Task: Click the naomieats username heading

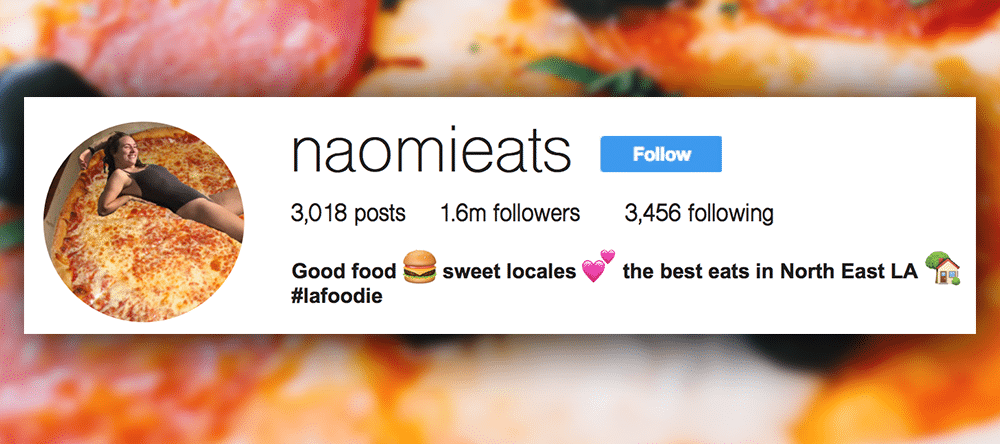Action: [430, 152]
